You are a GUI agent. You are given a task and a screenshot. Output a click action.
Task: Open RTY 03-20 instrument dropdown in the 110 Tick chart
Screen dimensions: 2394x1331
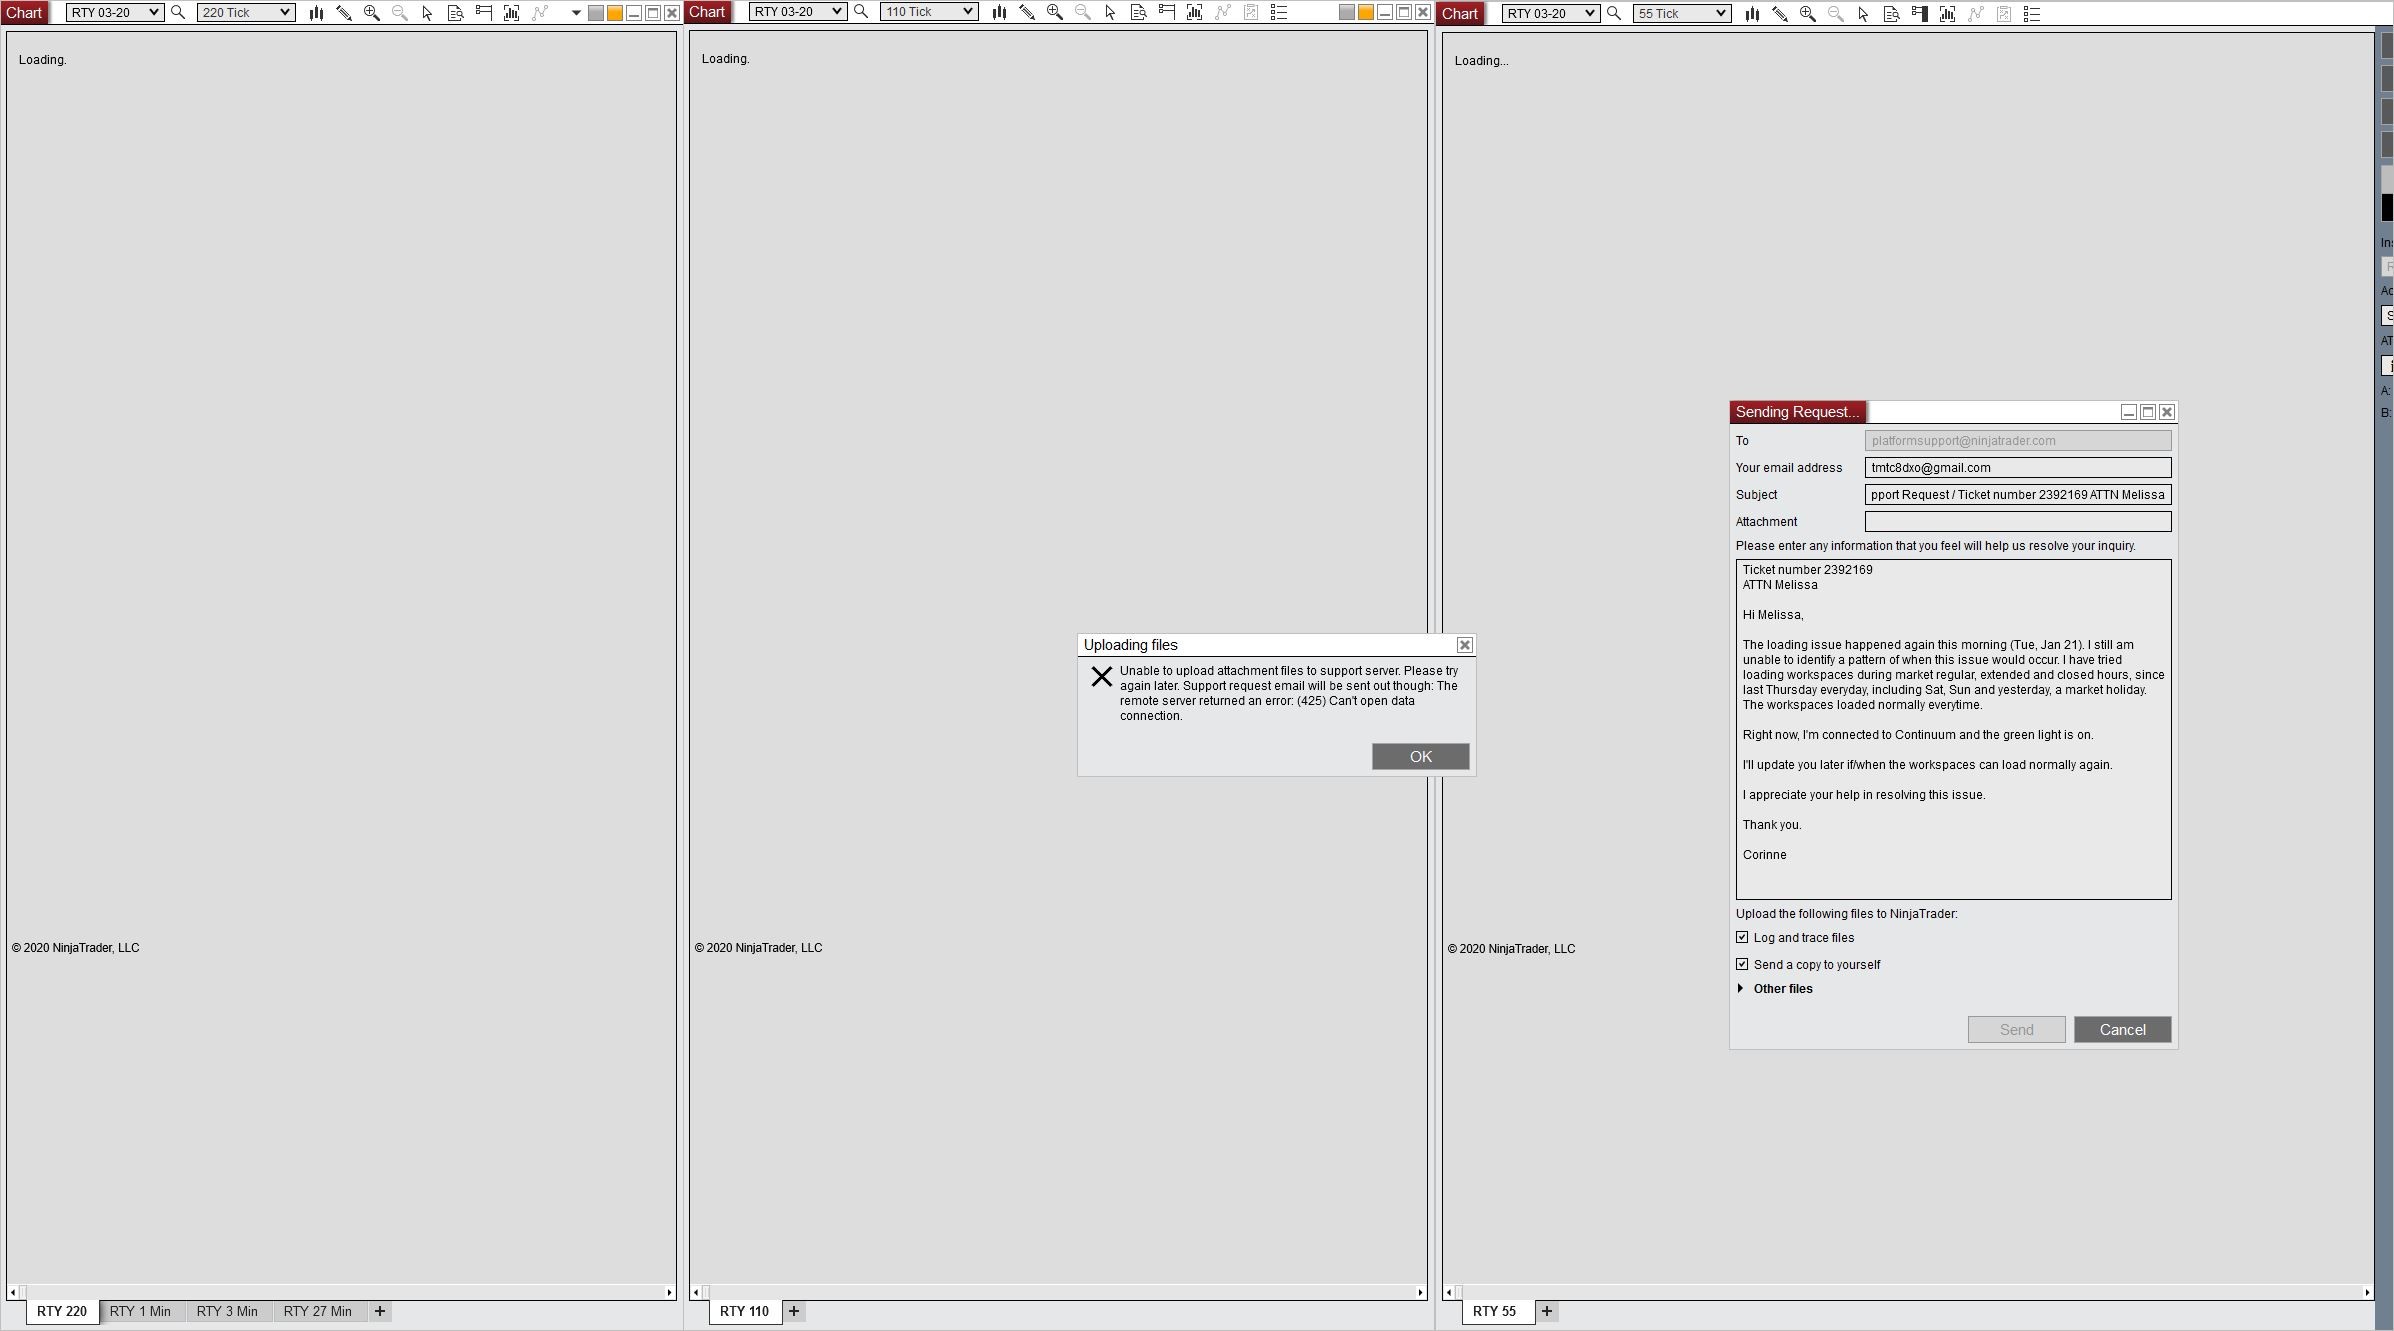pyautogui.click(x=797, y=12)
